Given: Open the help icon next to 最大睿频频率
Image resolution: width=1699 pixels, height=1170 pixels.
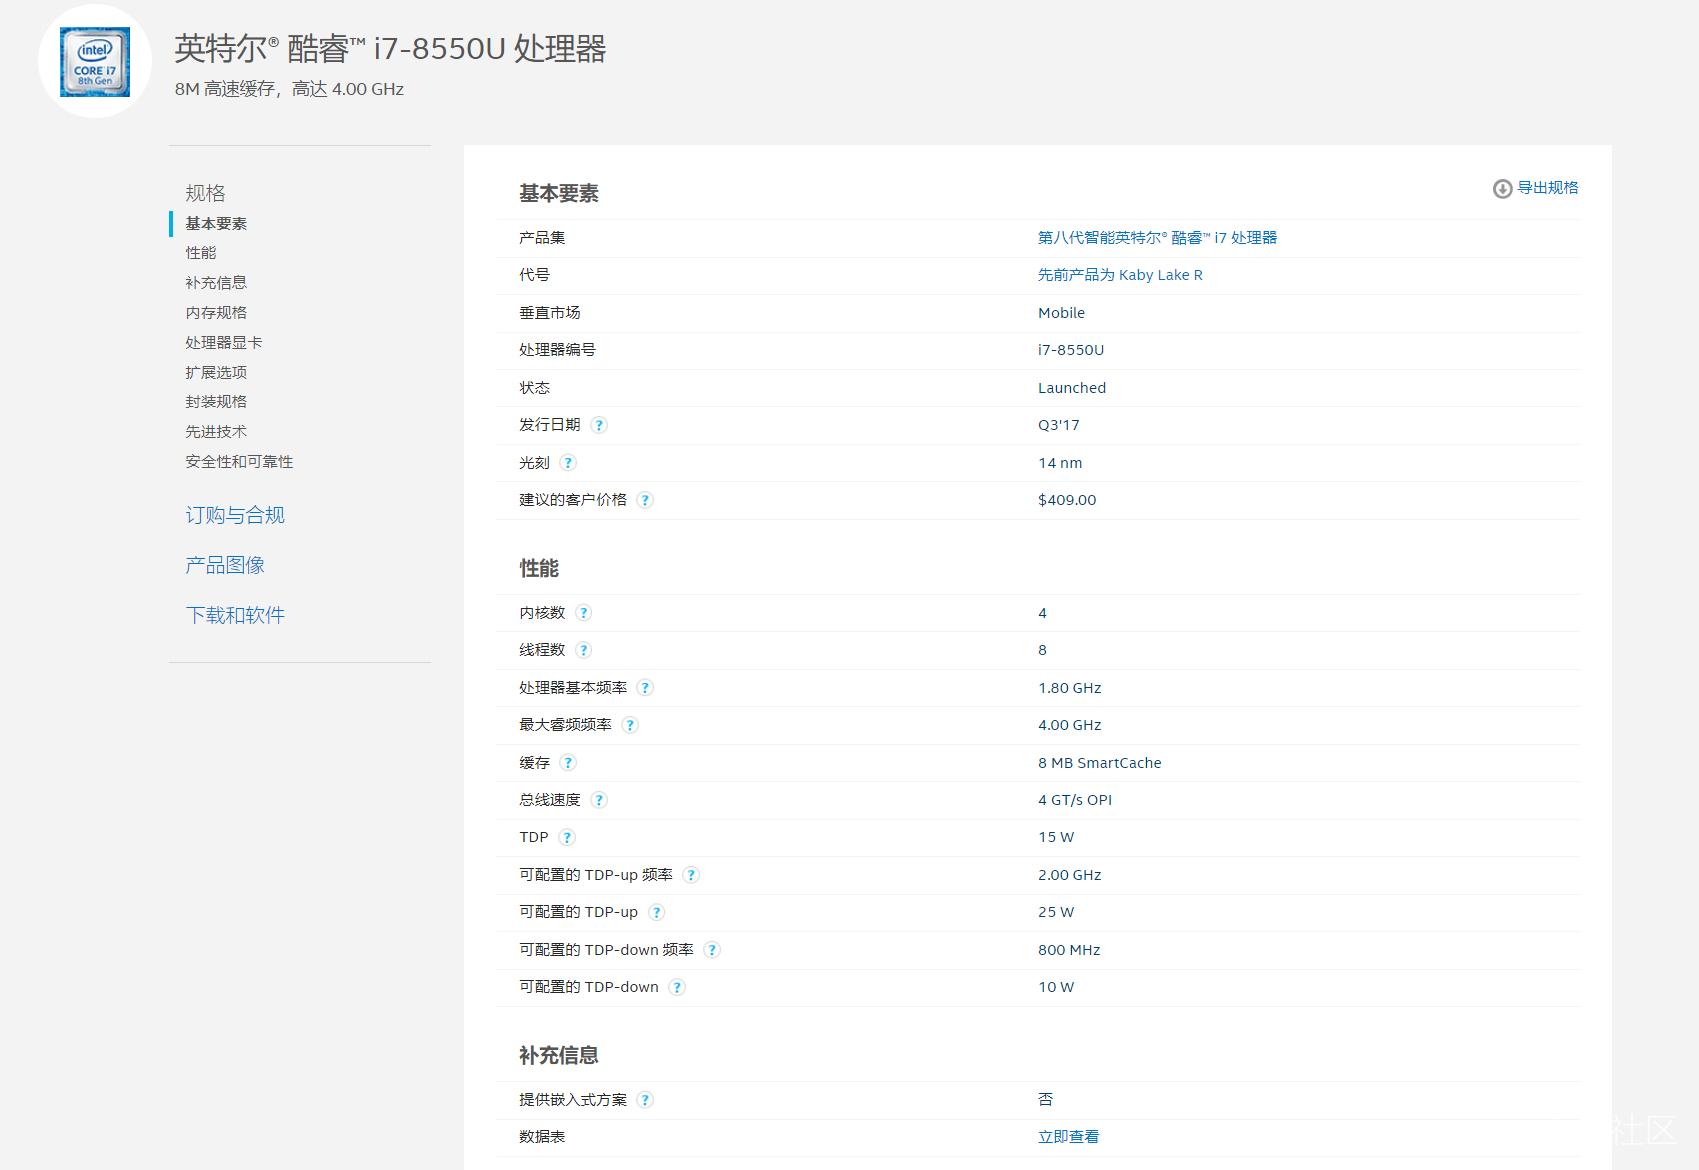Looking at the screenshot, I should coord(630,725).
